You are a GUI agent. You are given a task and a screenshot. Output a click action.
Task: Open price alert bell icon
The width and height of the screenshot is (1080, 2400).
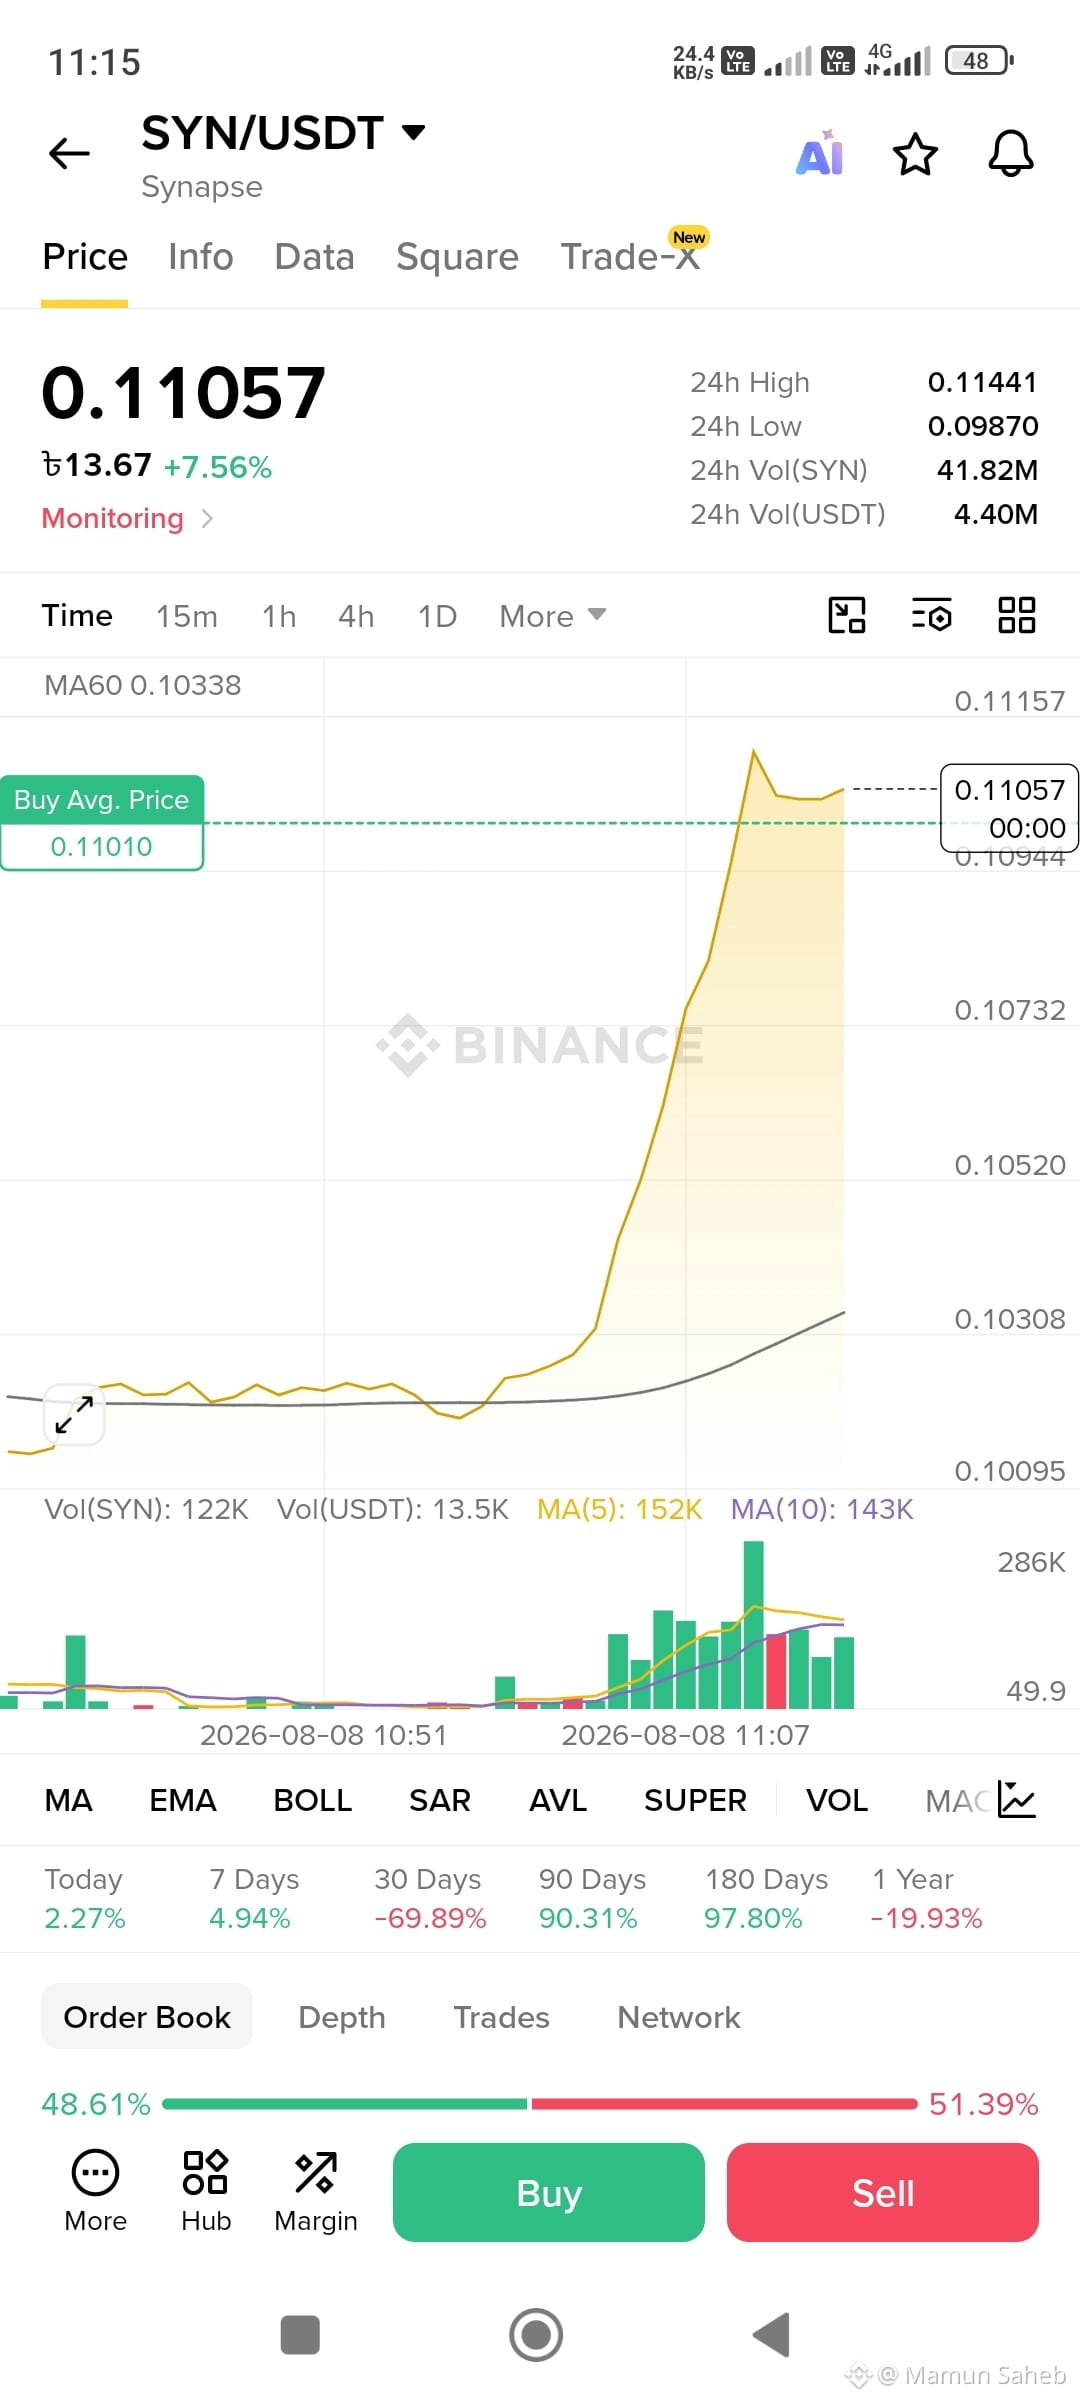tap(1011, 154)
